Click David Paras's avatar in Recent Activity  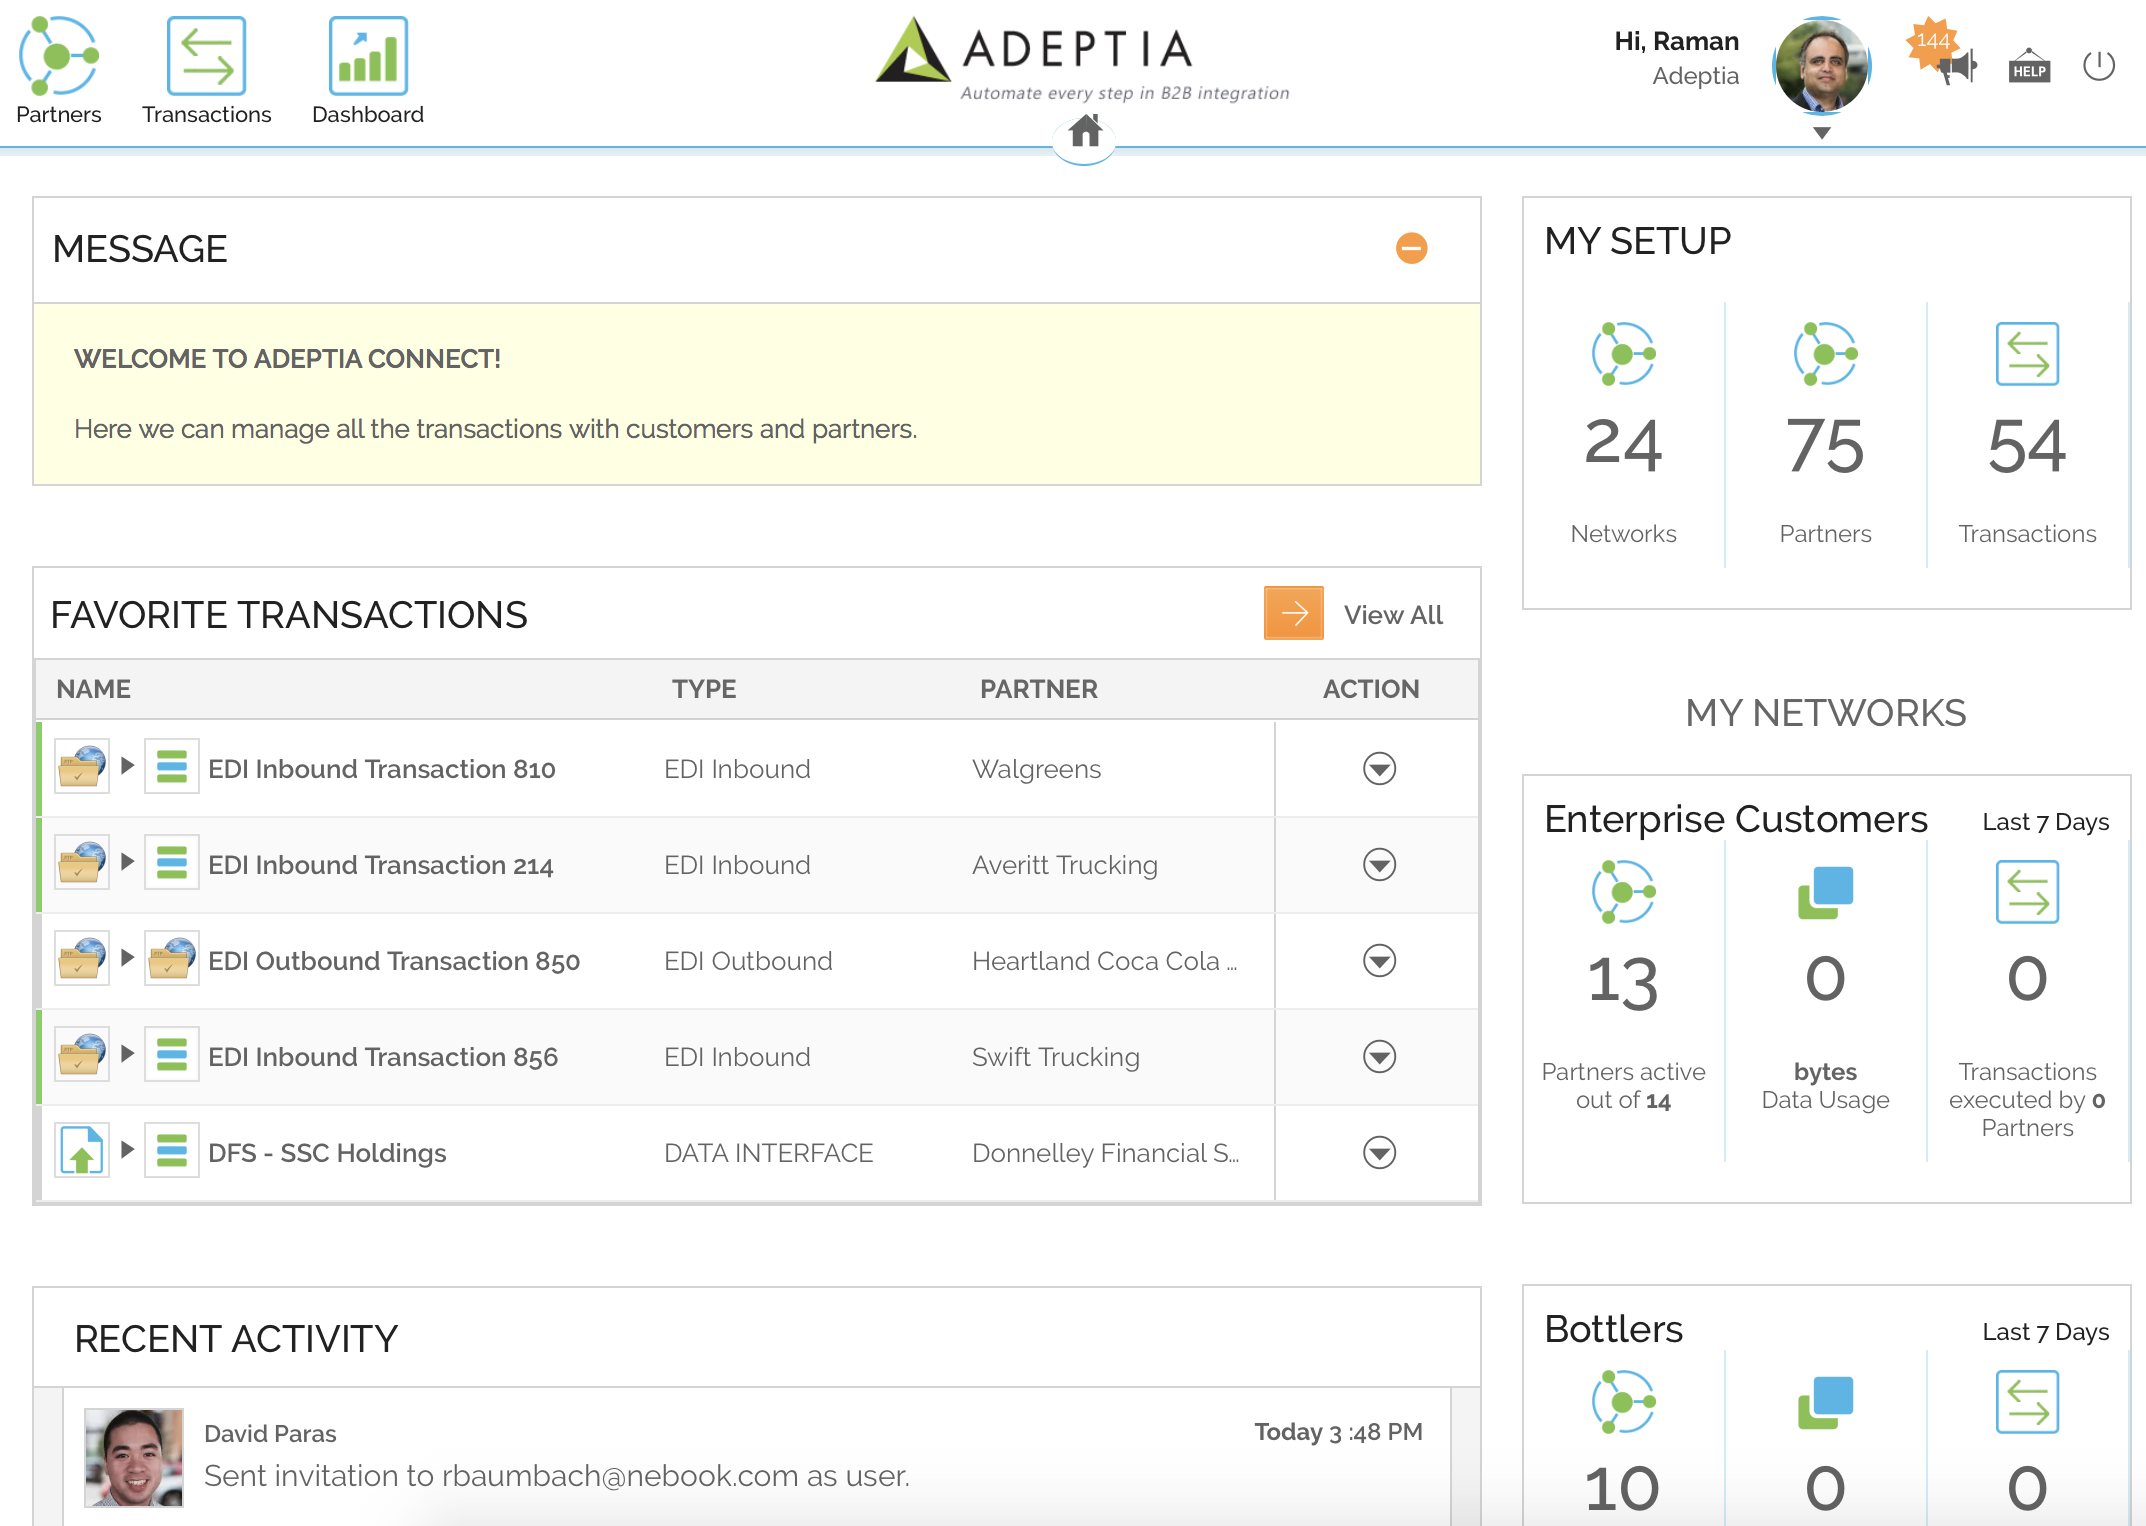(134, 1457)
